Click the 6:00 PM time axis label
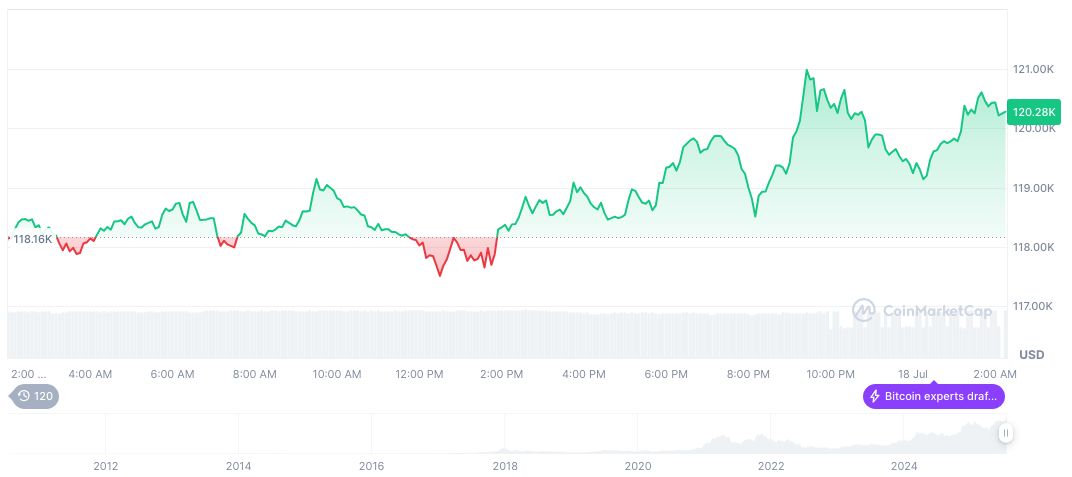Image resolution: width=1072 pixels, height=477 pixels. [x=666, y=374]
